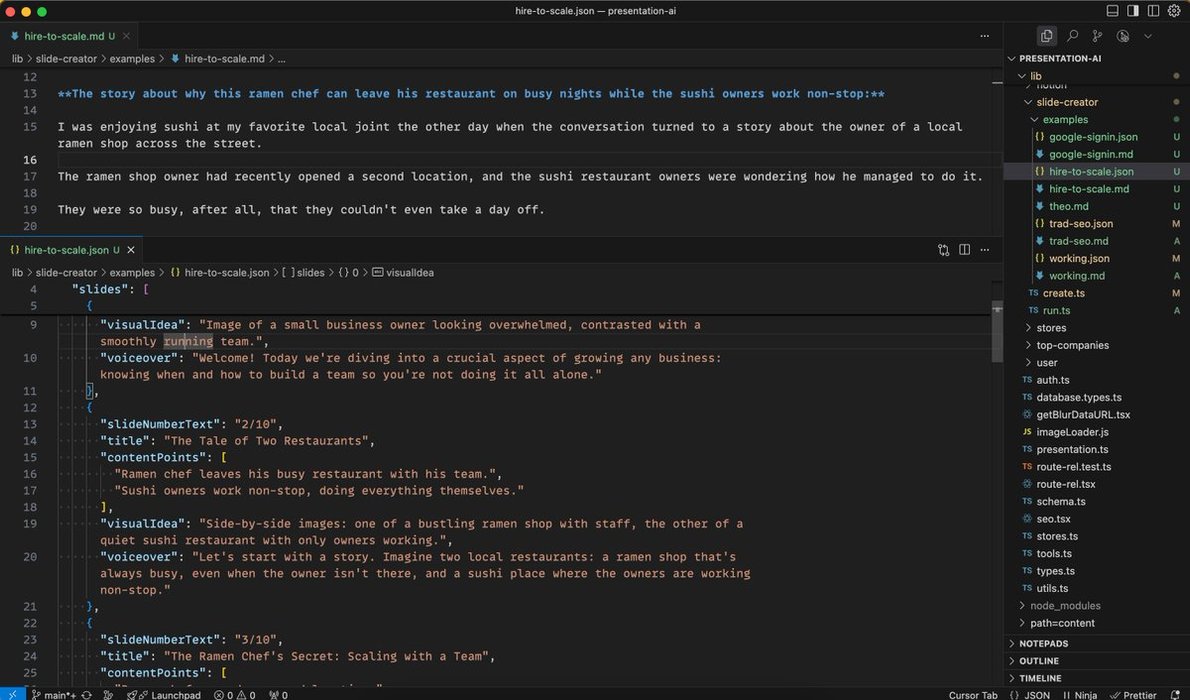The height and width of the screenshot is (700, 1190).
Task: Open presentation.ts from the explorer
Action: [x=1072, y=449]
